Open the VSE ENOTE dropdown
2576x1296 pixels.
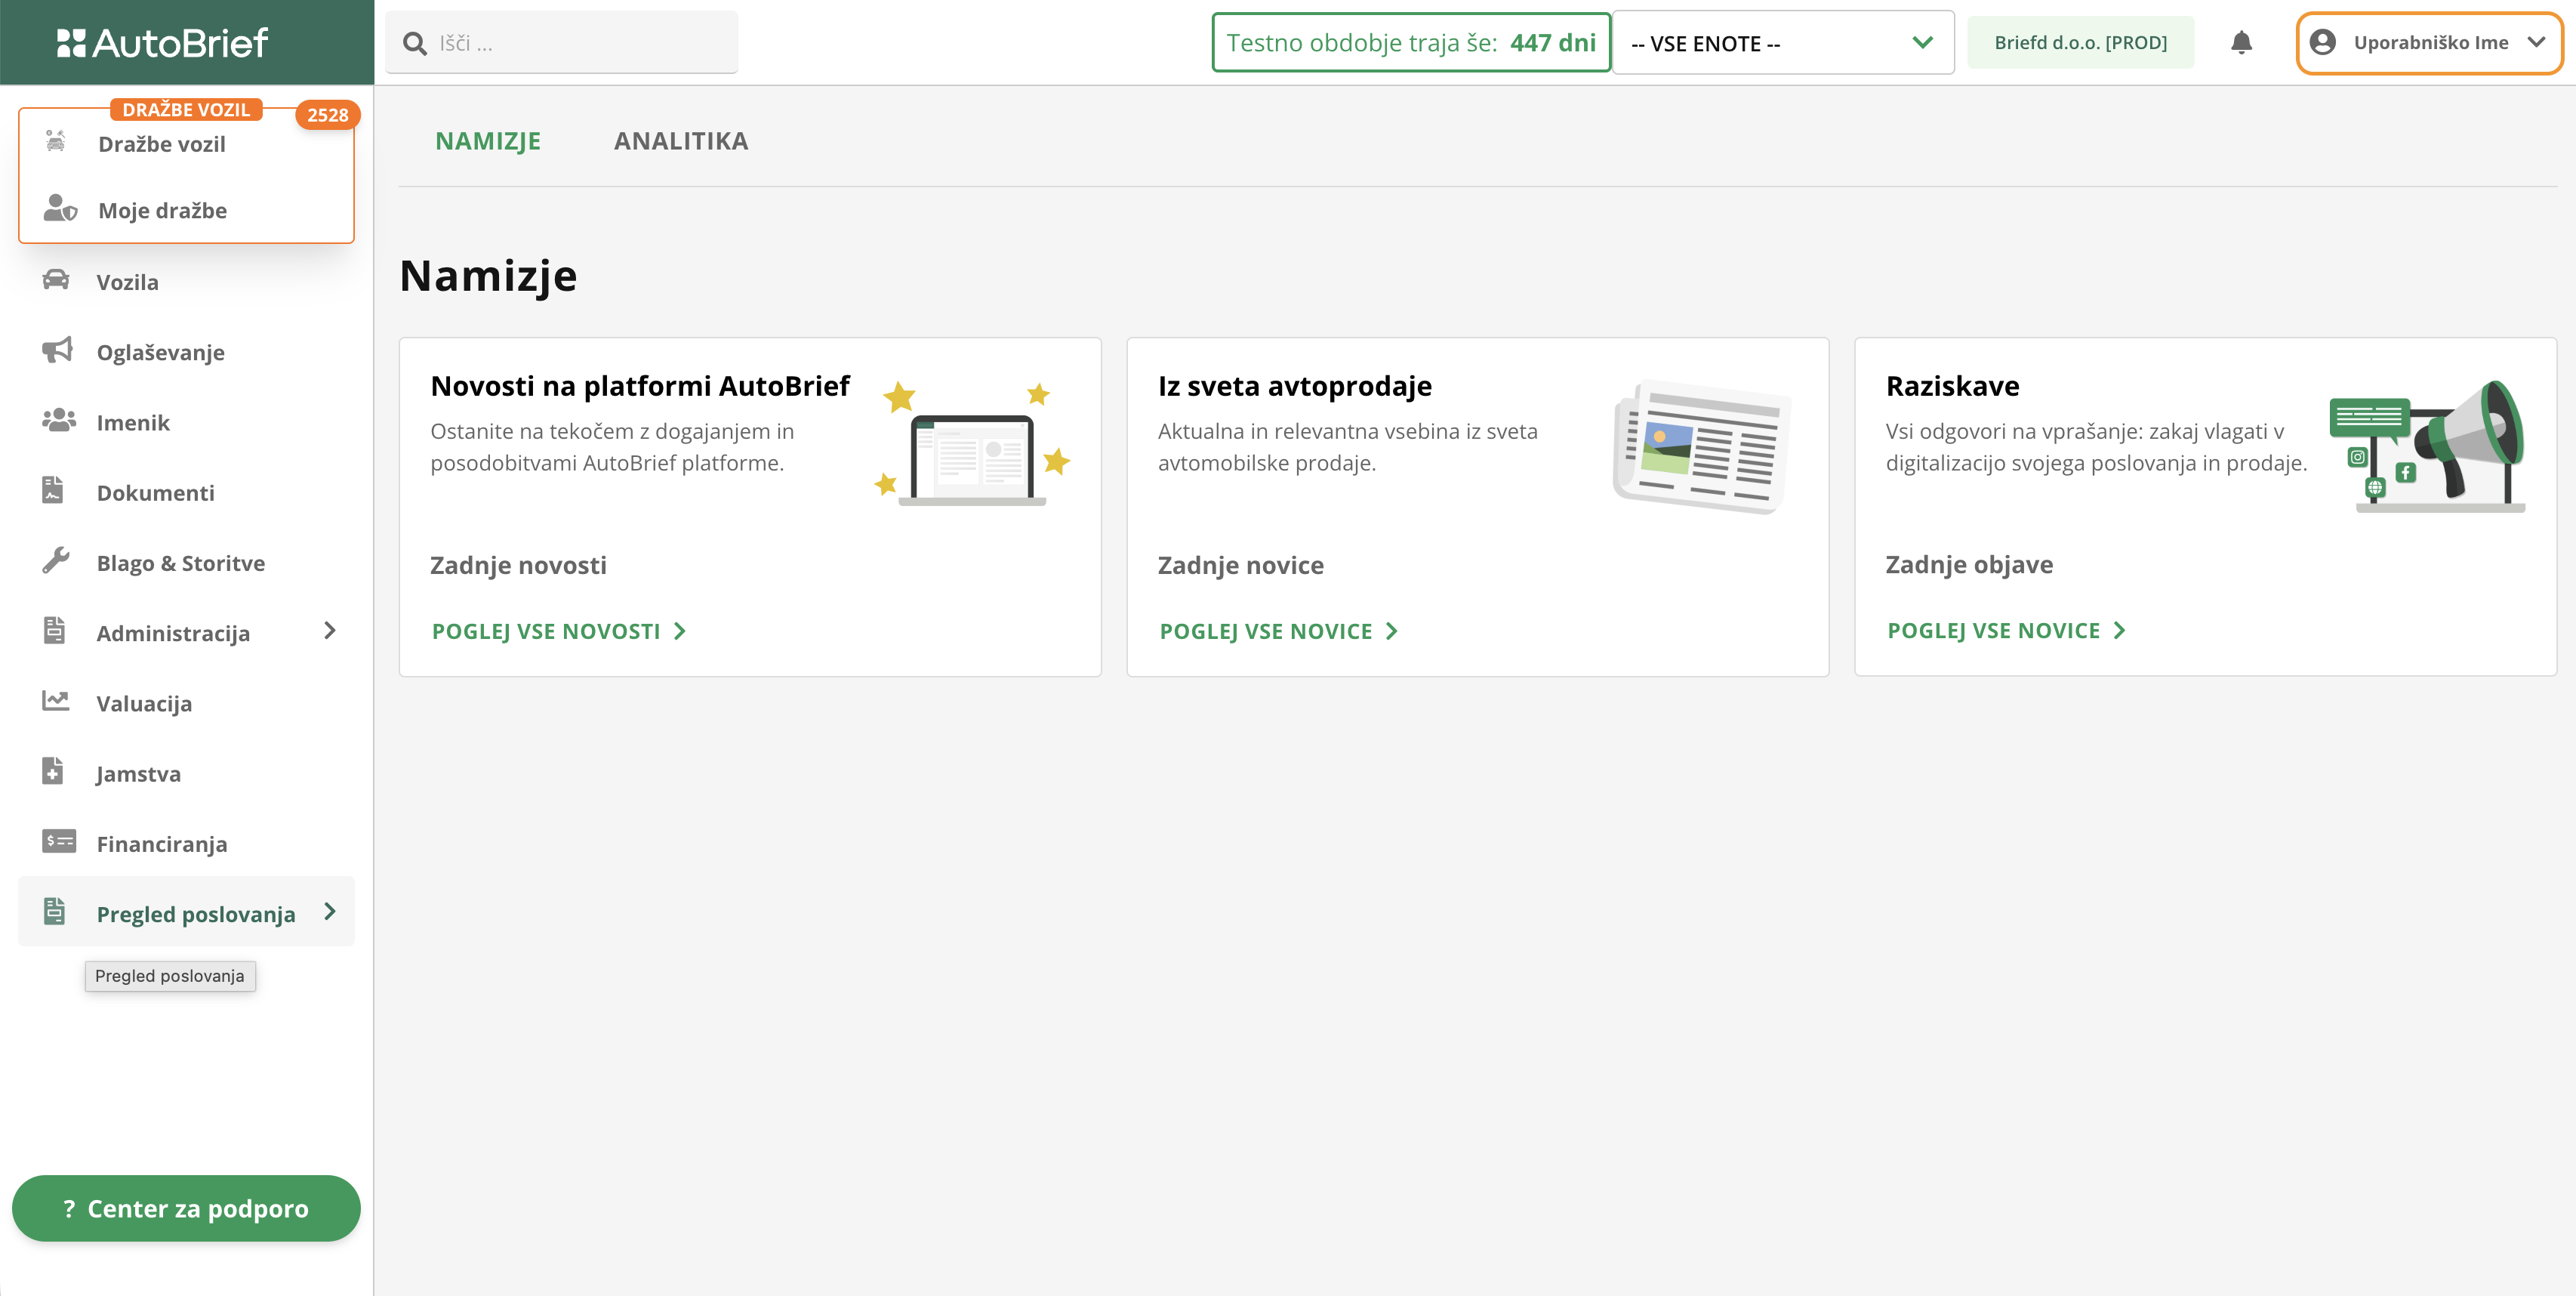[1782, 43]
